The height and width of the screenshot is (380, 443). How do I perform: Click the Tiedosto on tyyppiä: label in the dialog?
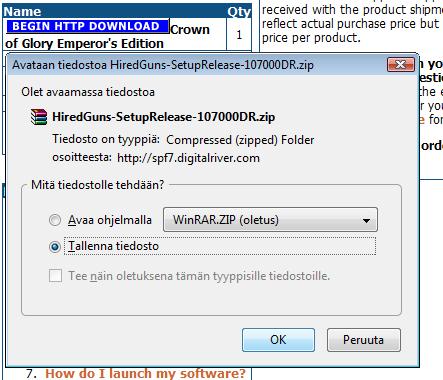coord(106,139)
